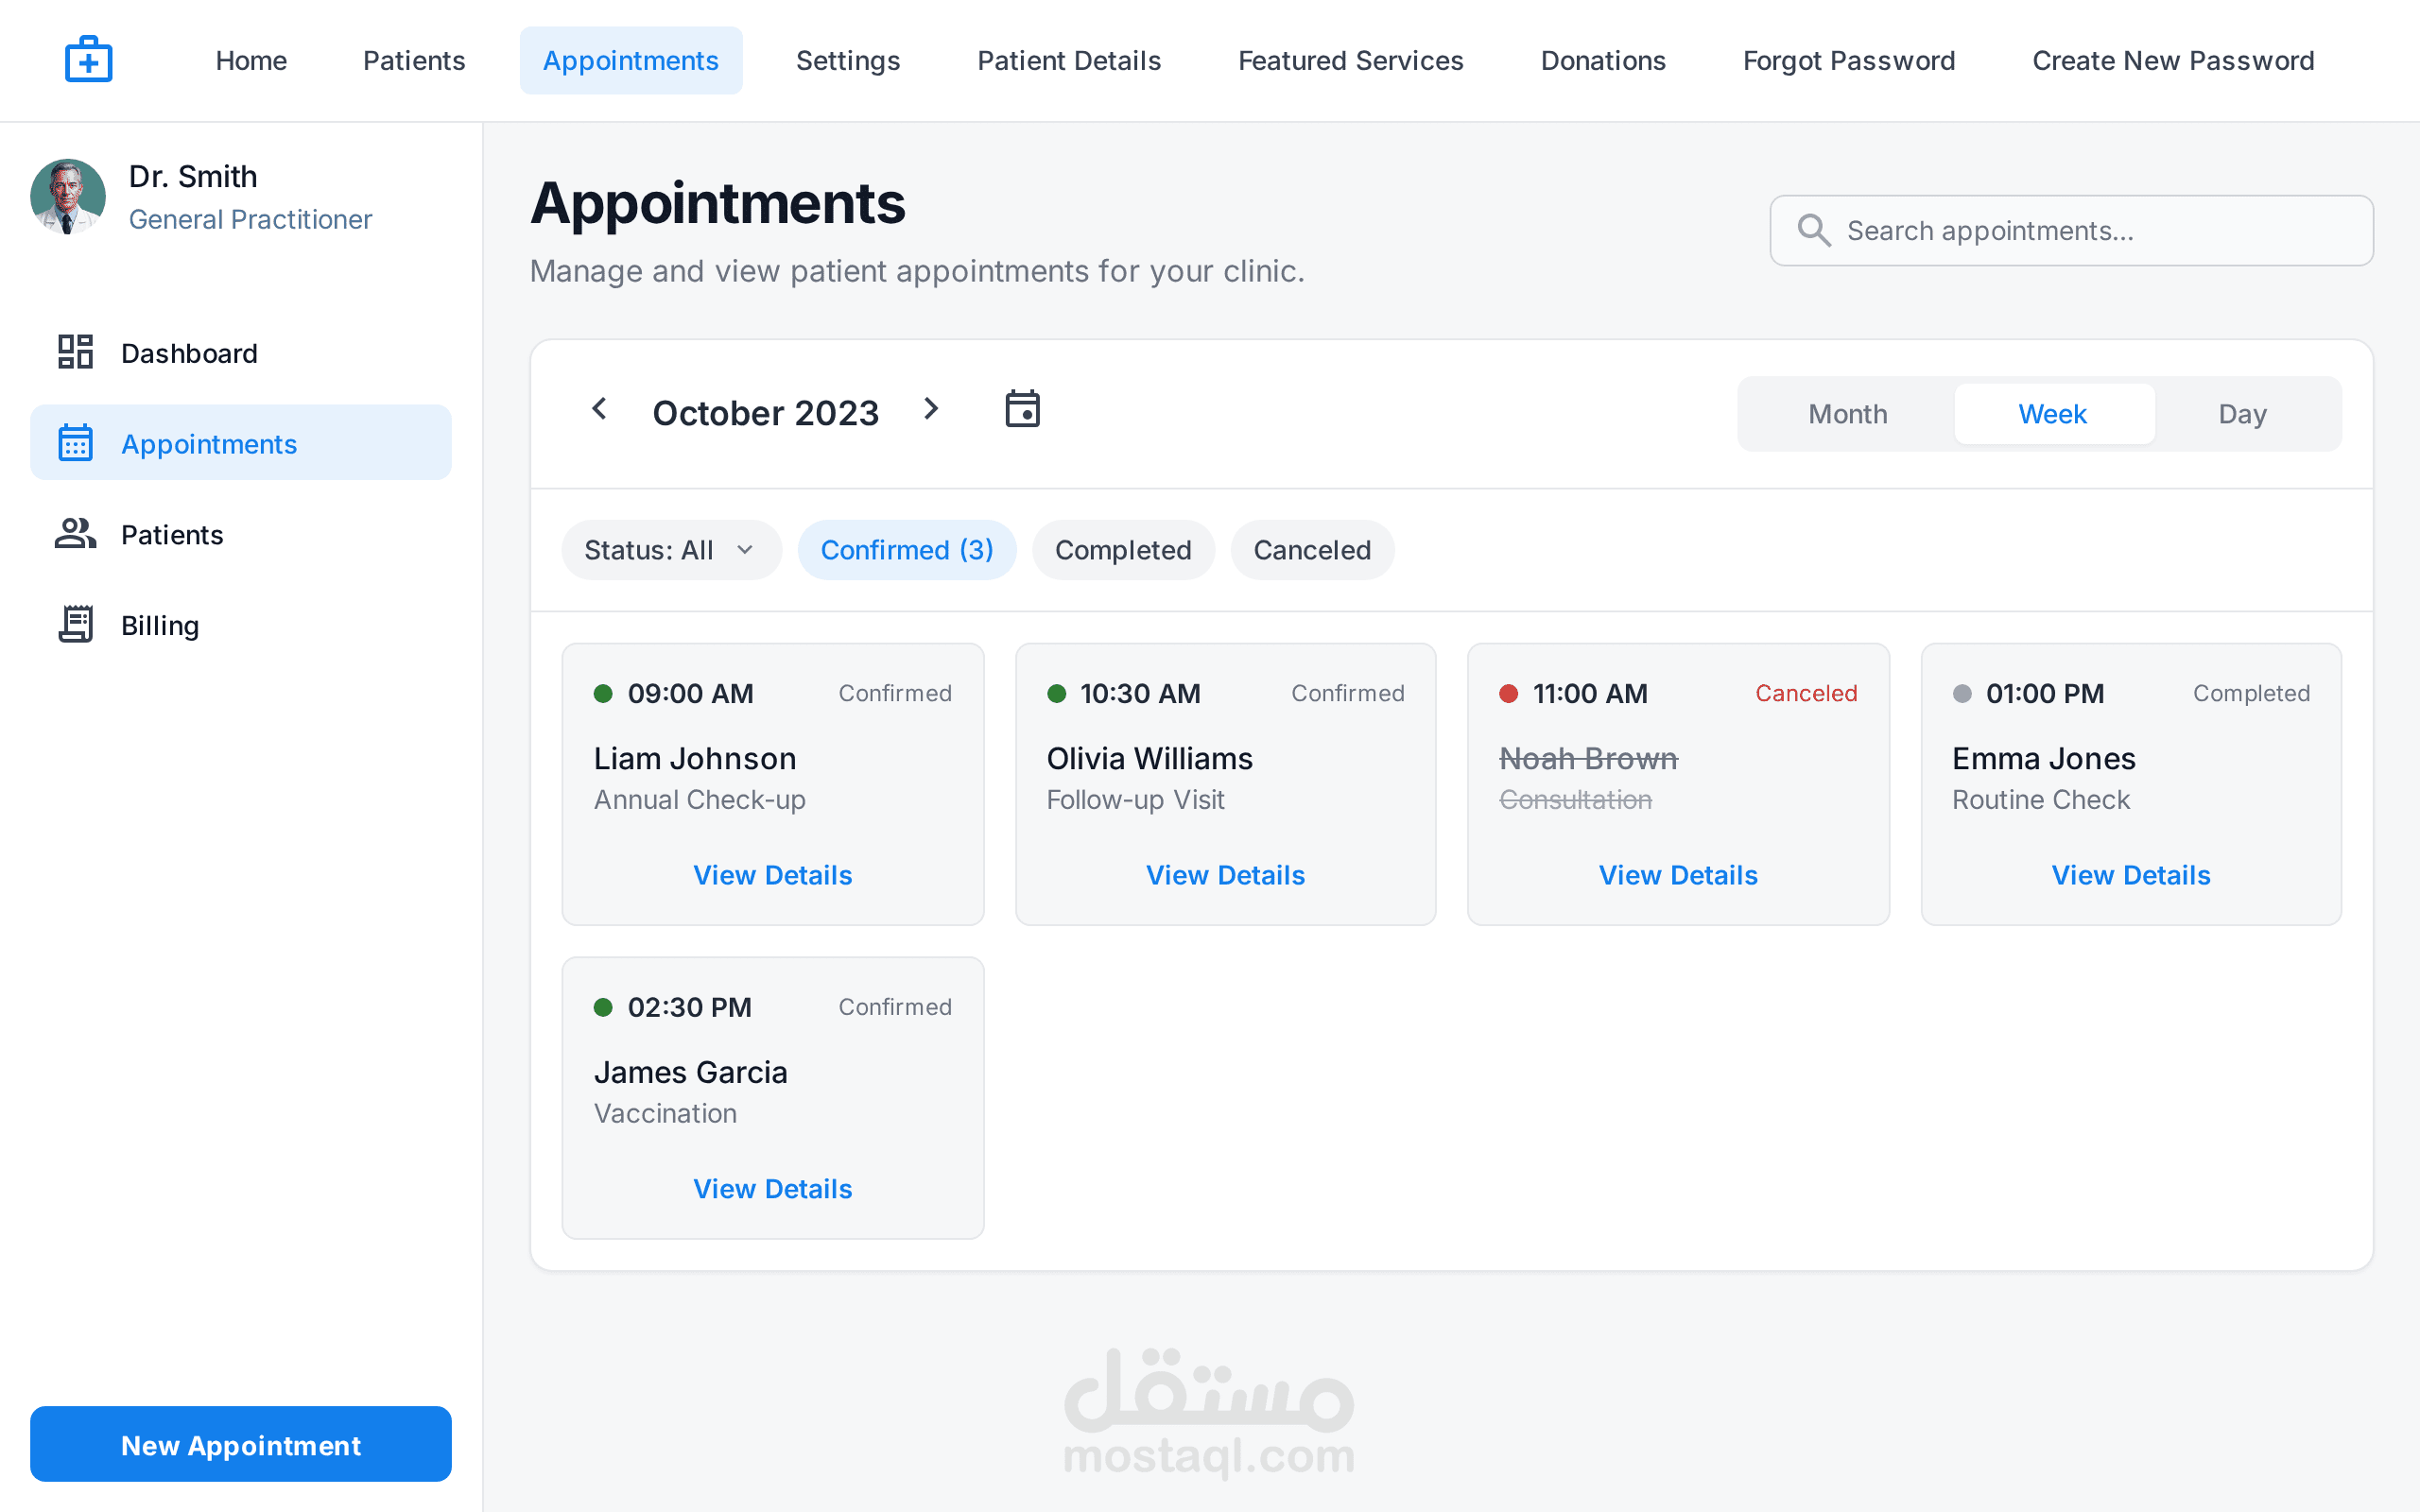
Task: Open the date picker calendar icon
Action: coord(1022,409)
